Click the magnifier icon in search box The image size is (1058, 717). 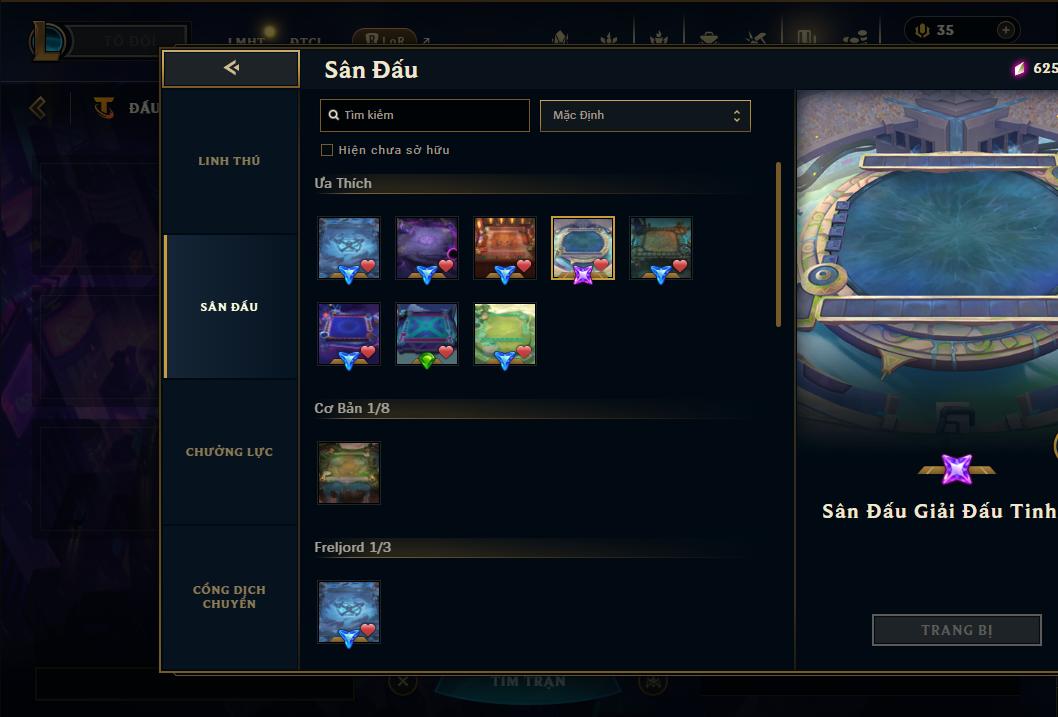click(333, 115)
